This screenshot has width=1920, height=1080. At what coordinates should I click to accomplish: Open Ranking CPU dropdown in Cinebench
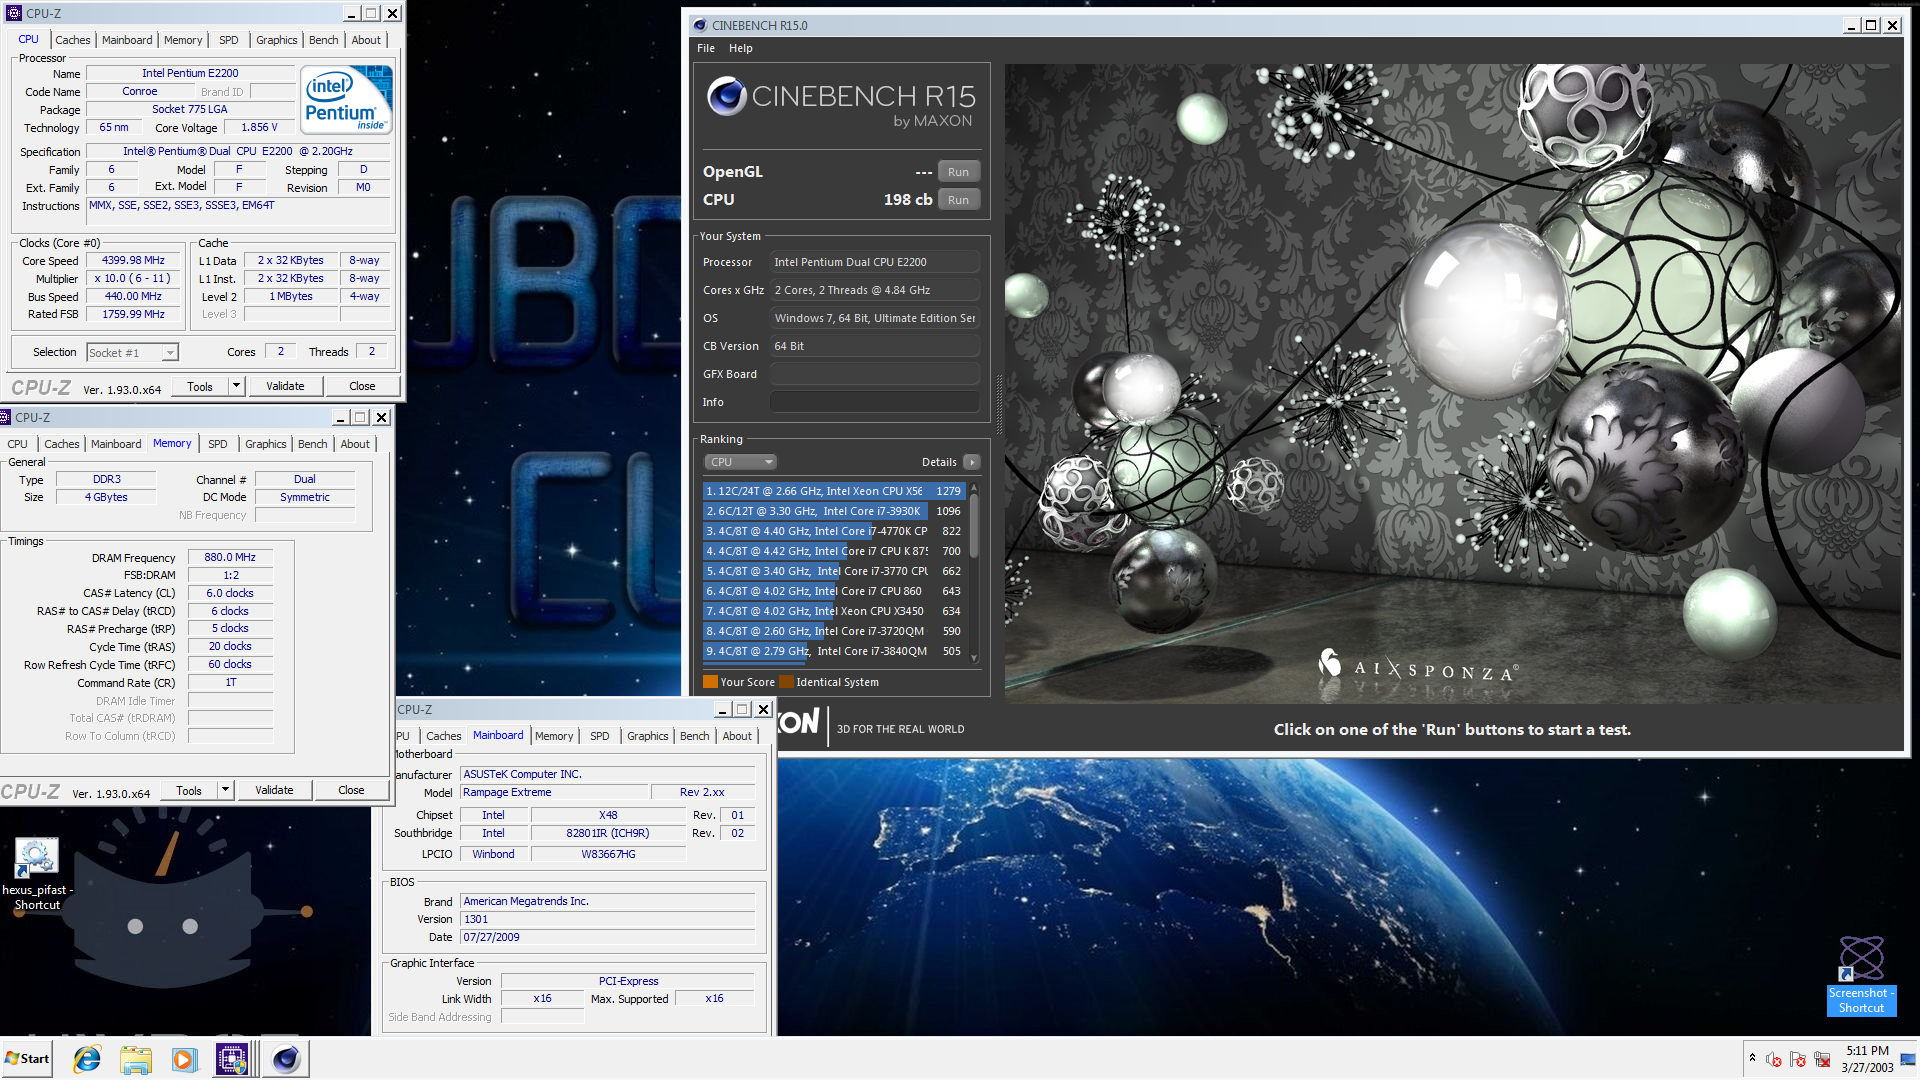click(x=741, y=462)
